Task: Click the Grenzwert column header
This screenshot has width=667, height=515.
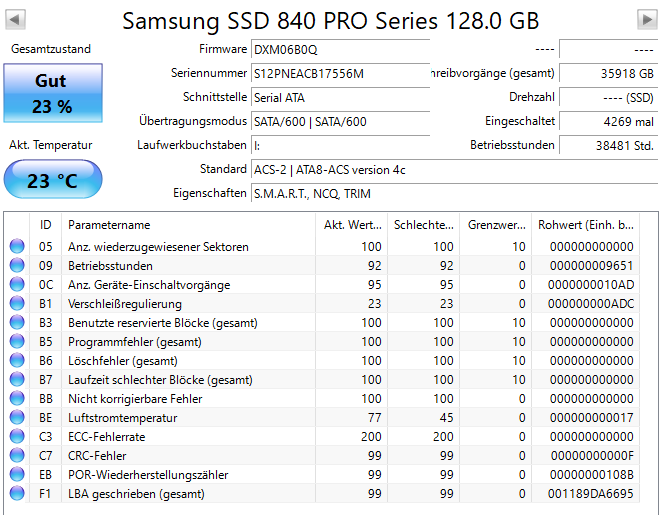Action: pyautogui.click(x=495, y=225)
